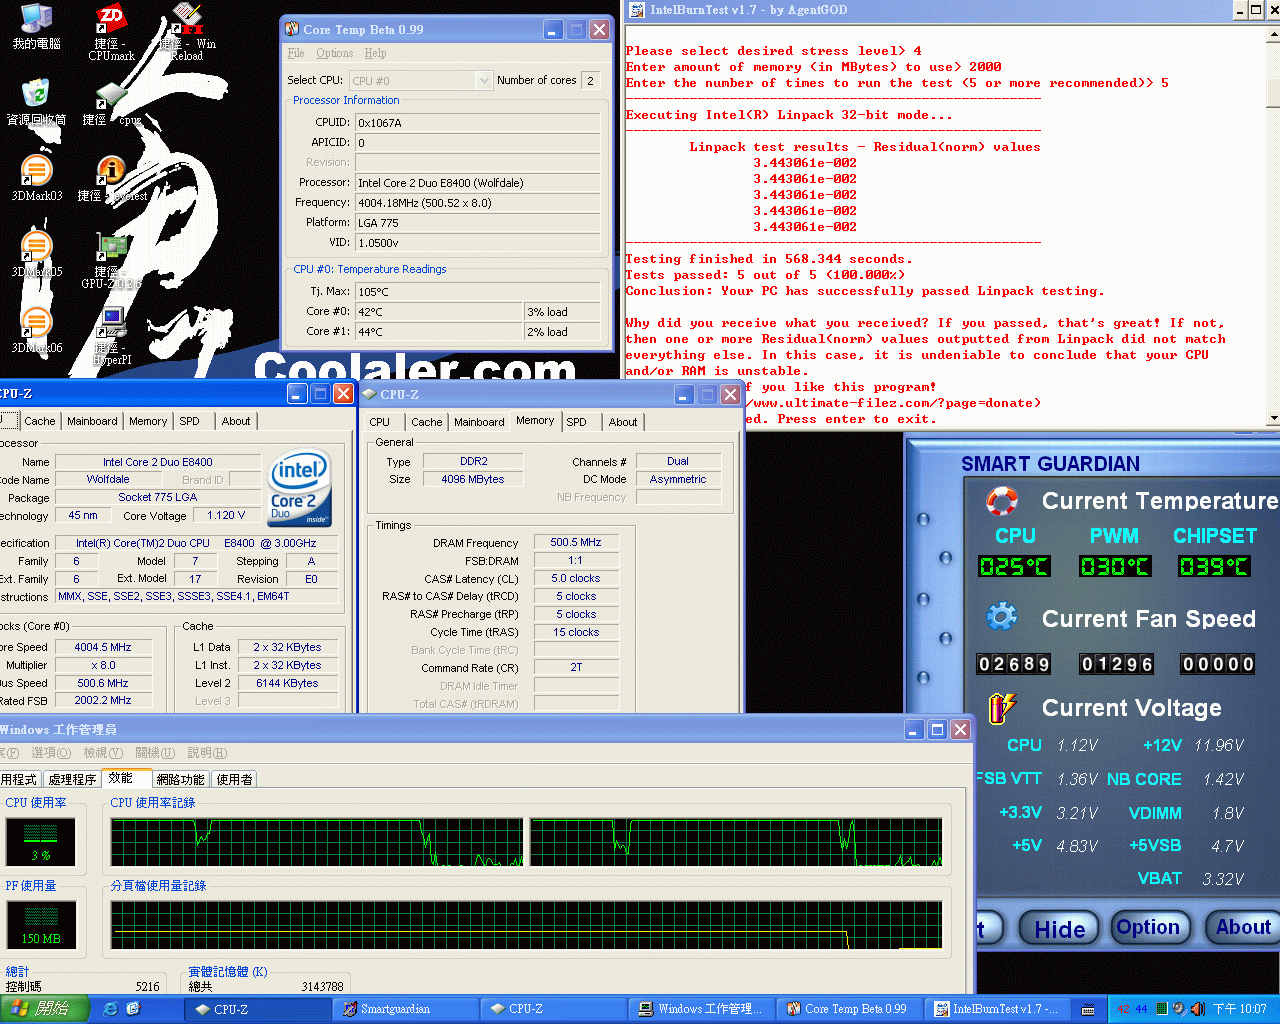Click the Core #1 temperature 44°C in Core Temp
The image size is (1280, 1024).
(x=439, y=332)
